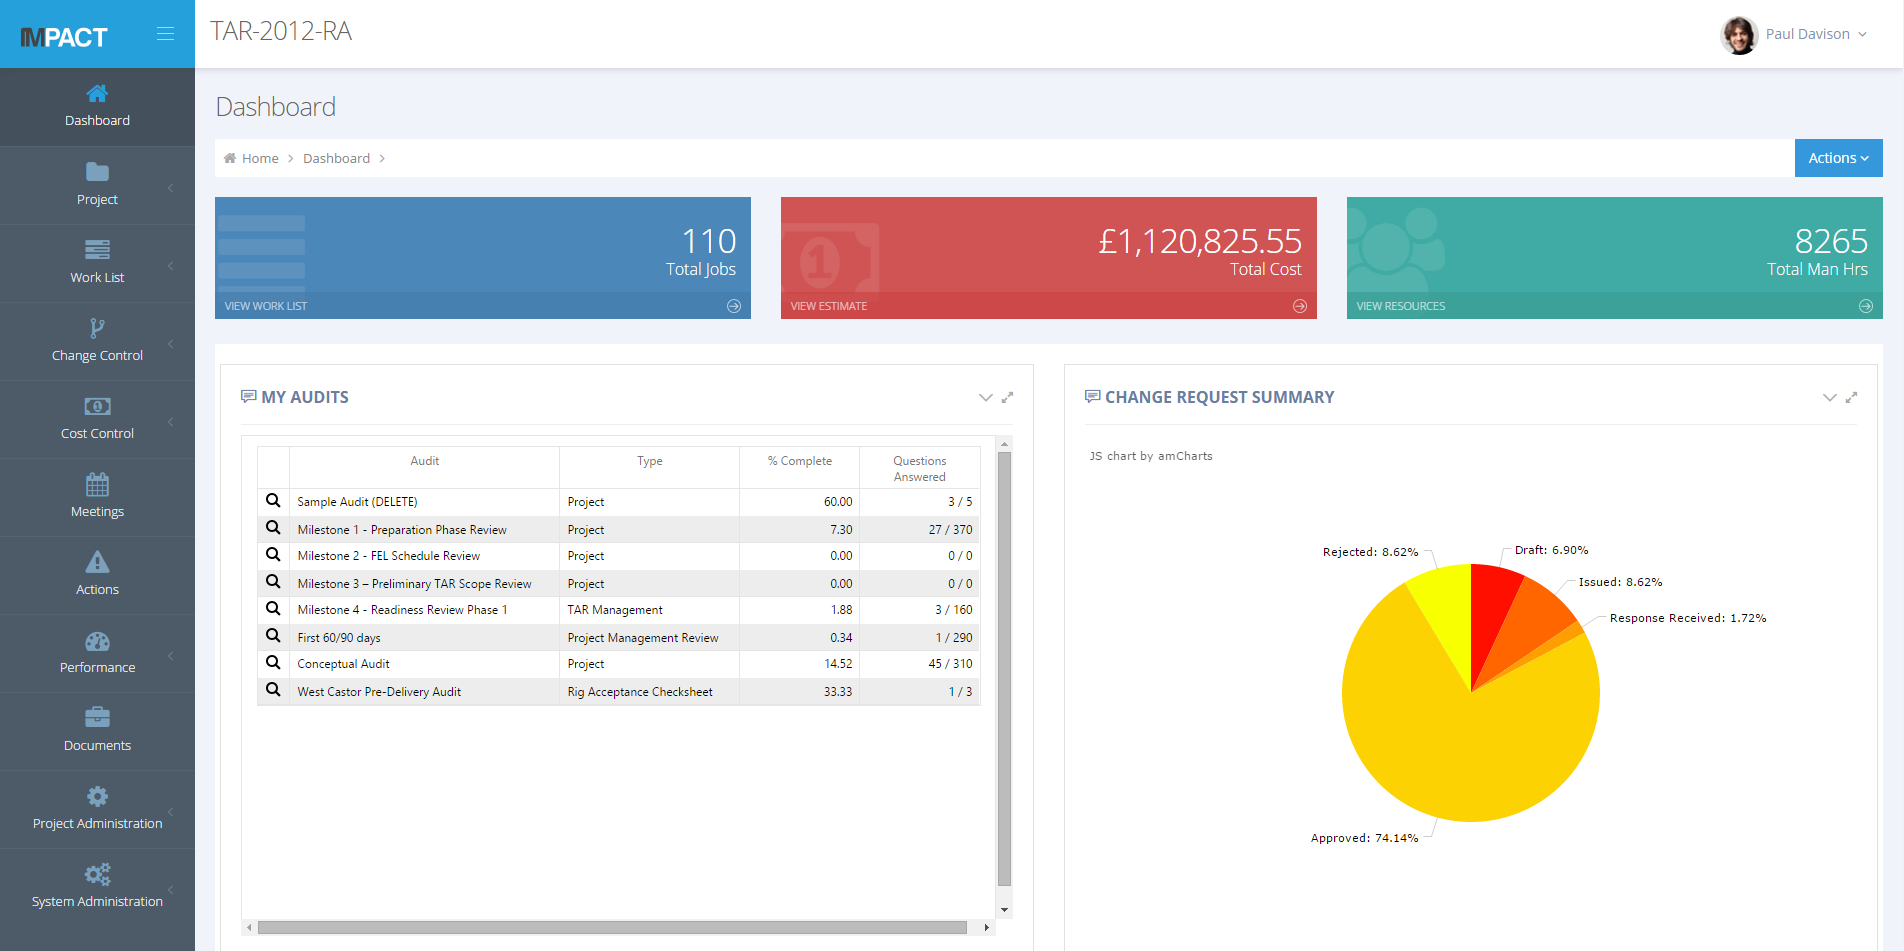Maximize the My Audits panel

point(1008,397)
